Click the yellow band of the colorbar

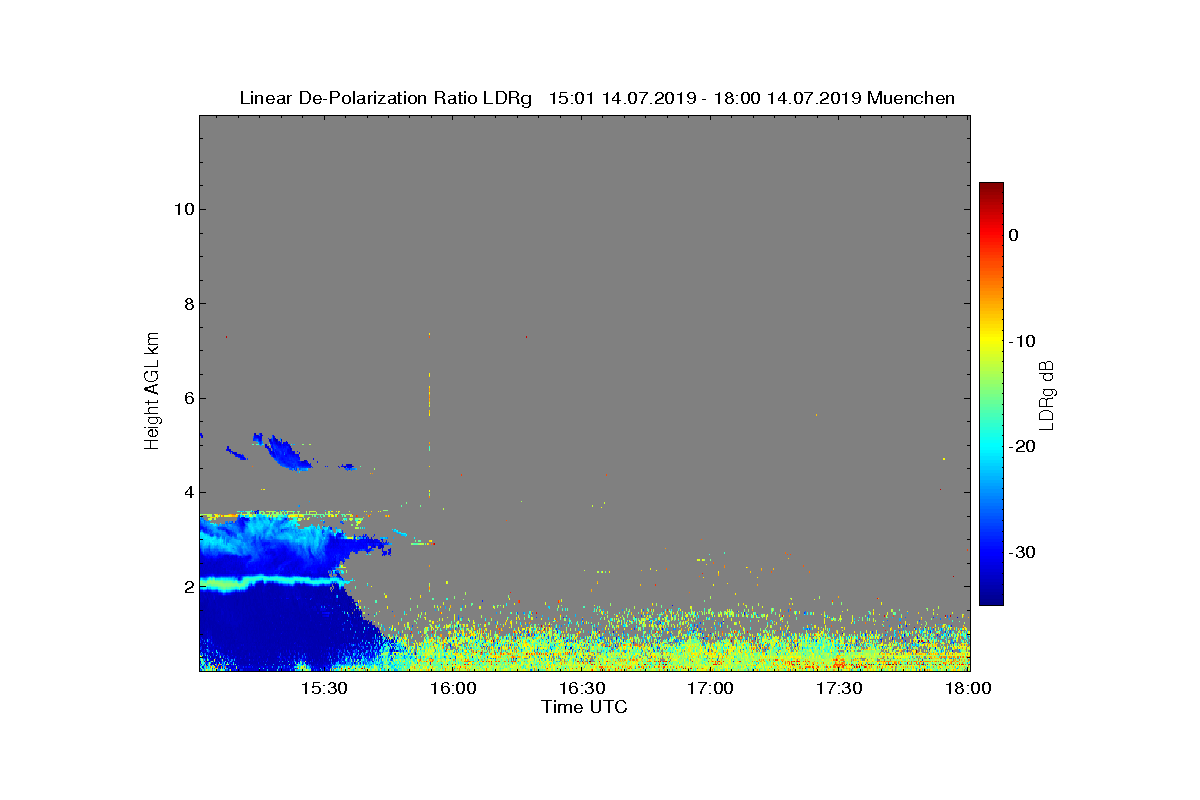(991, 341)
